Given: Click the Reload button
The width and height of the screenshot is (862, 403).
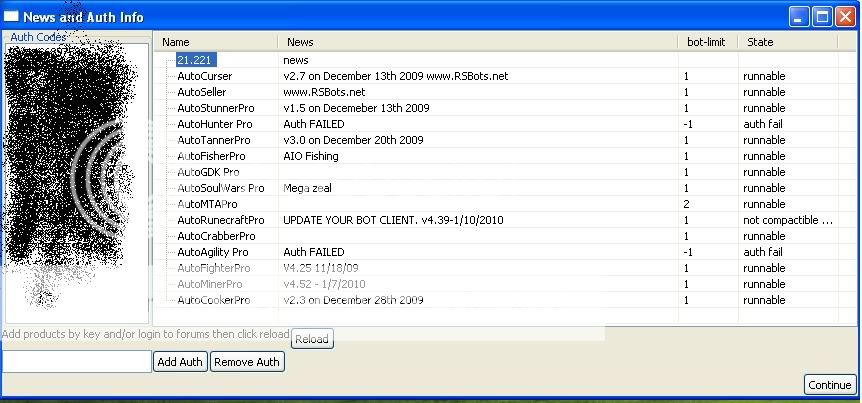Looking at the screenshot, I should point(311,339).
